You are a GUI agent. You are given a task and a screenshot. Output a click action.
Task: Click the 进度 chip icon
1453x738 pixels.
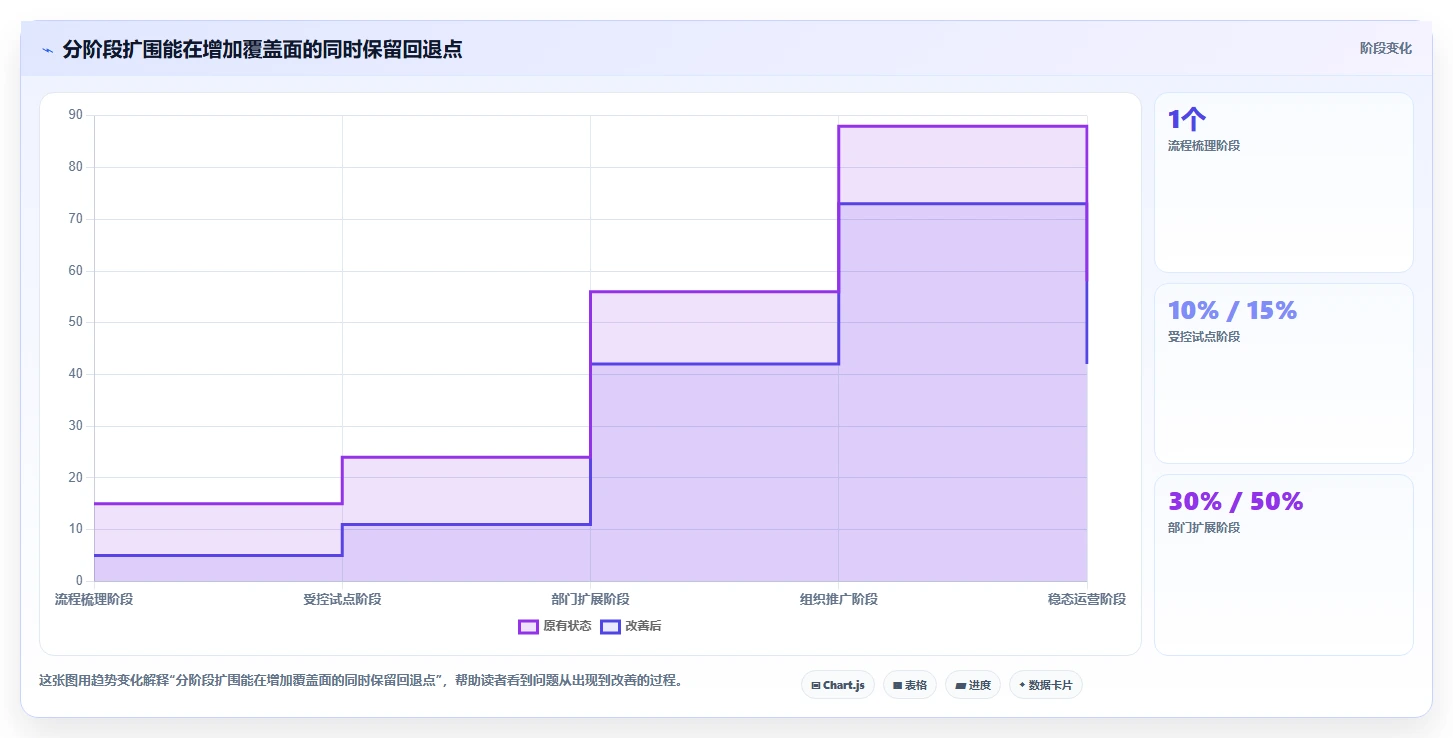point(960,685)
